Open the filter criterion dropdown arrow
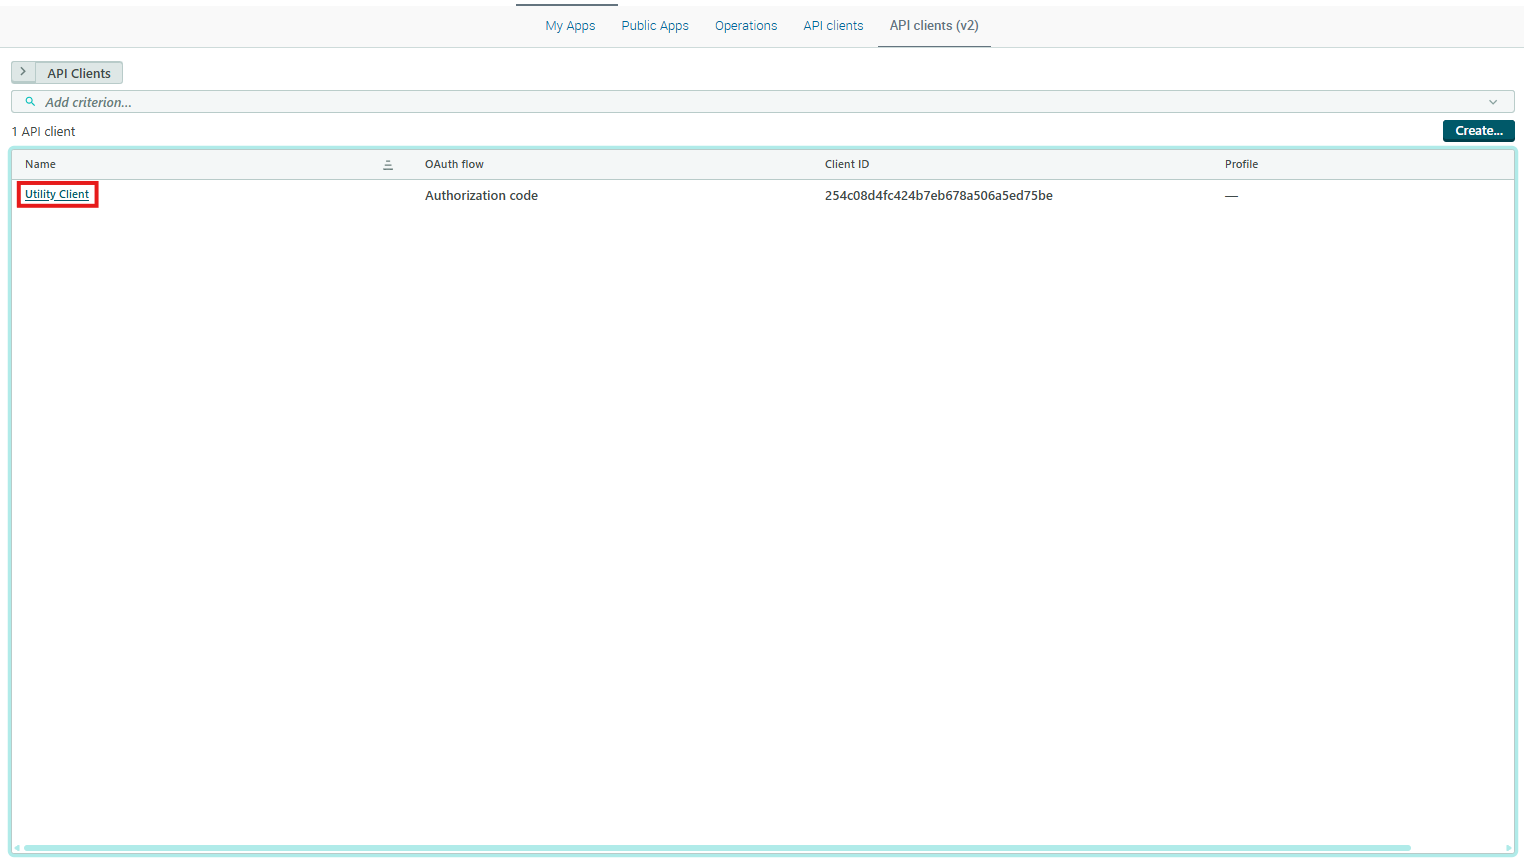 (1493, 102)
